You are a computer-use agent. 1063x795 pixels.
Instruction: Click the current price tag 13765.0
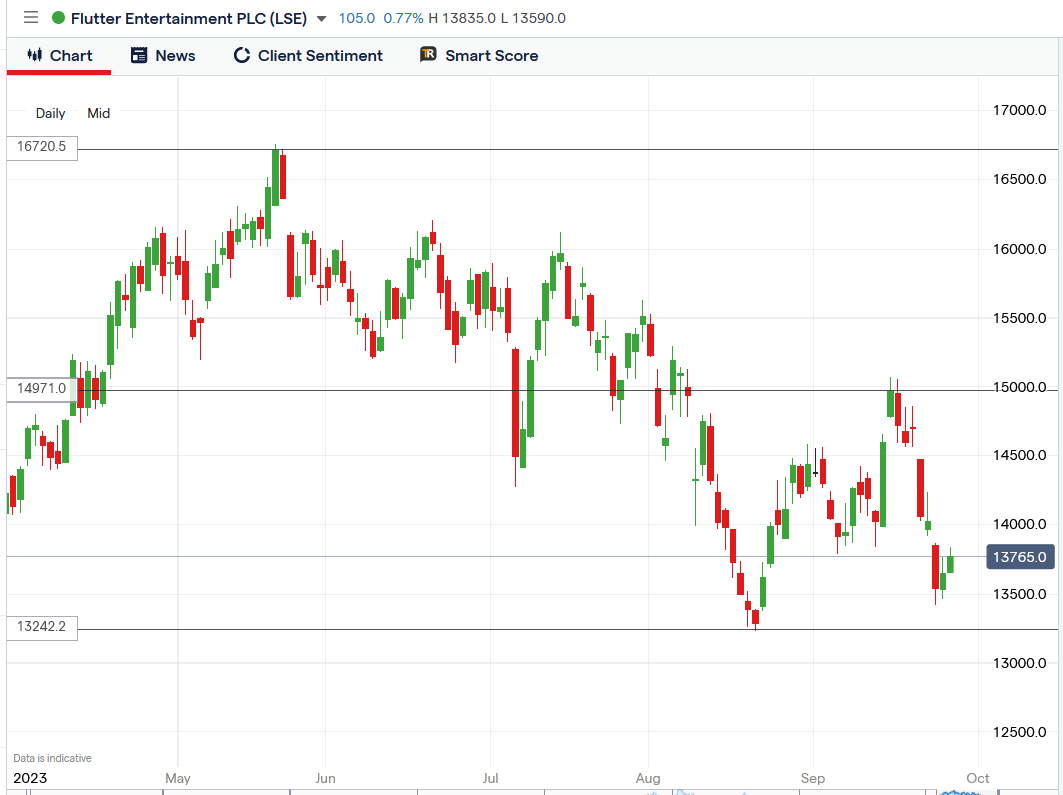point(1020,557)
